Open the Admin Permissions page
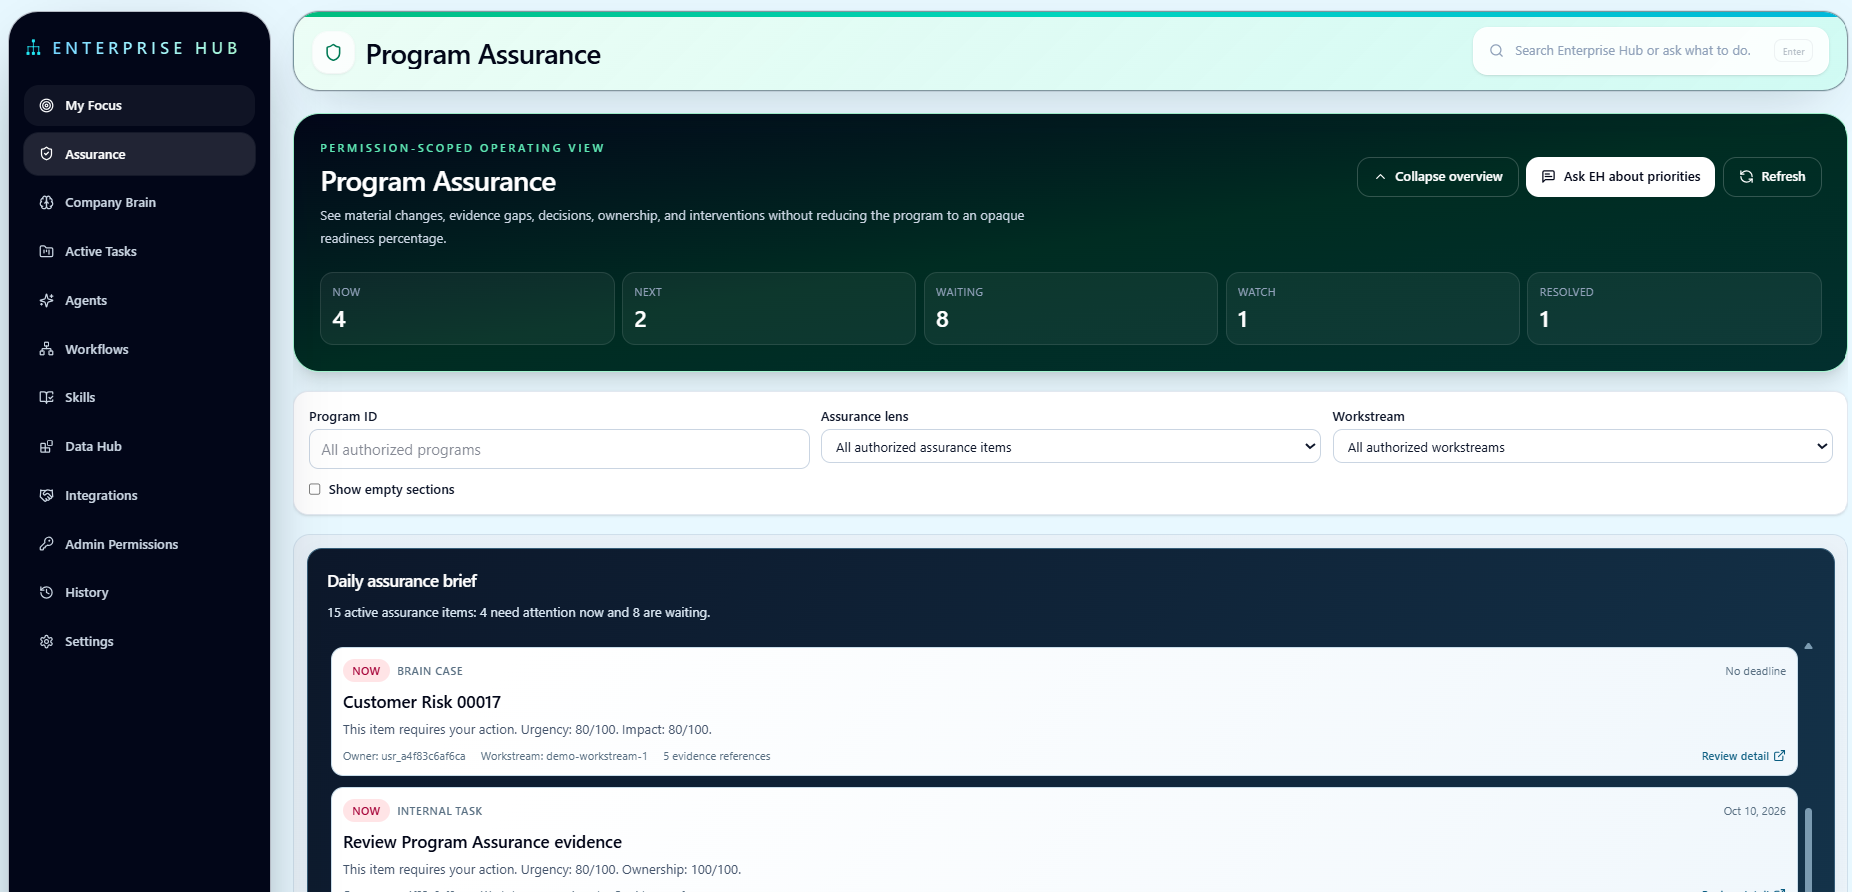 (139, 544)
